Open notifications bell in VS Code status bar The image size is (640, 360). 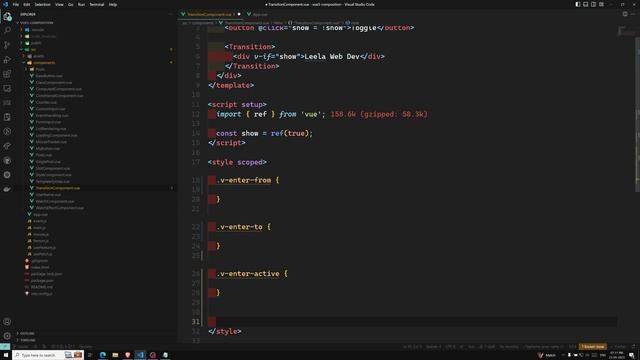pyautogui.click(x=634, y=347)
